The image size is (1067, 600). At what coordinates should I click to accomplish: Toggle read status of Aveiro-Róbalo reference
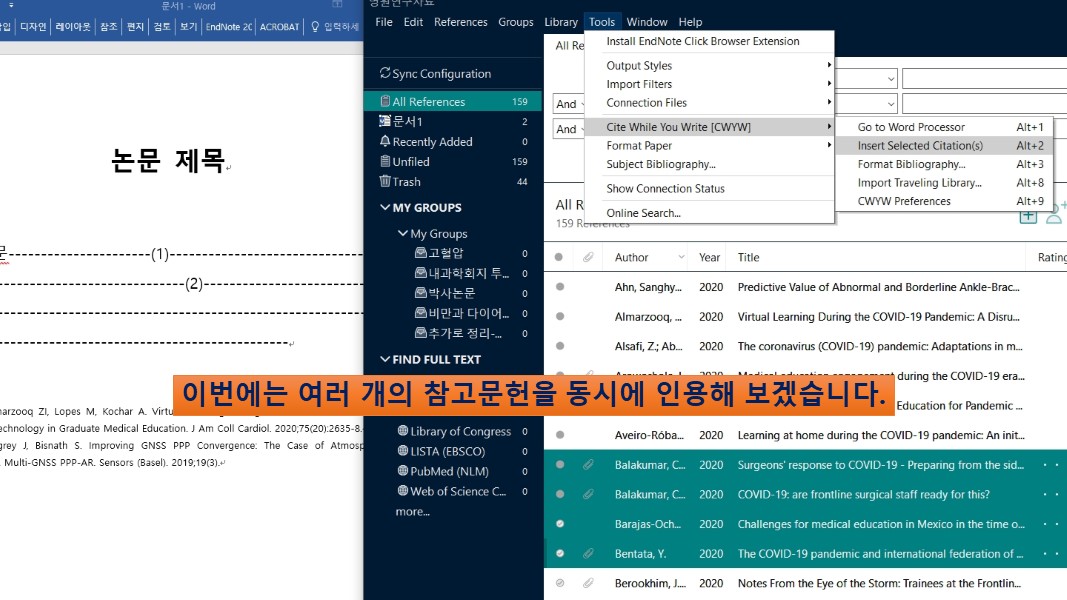click(x=560, y=435)
